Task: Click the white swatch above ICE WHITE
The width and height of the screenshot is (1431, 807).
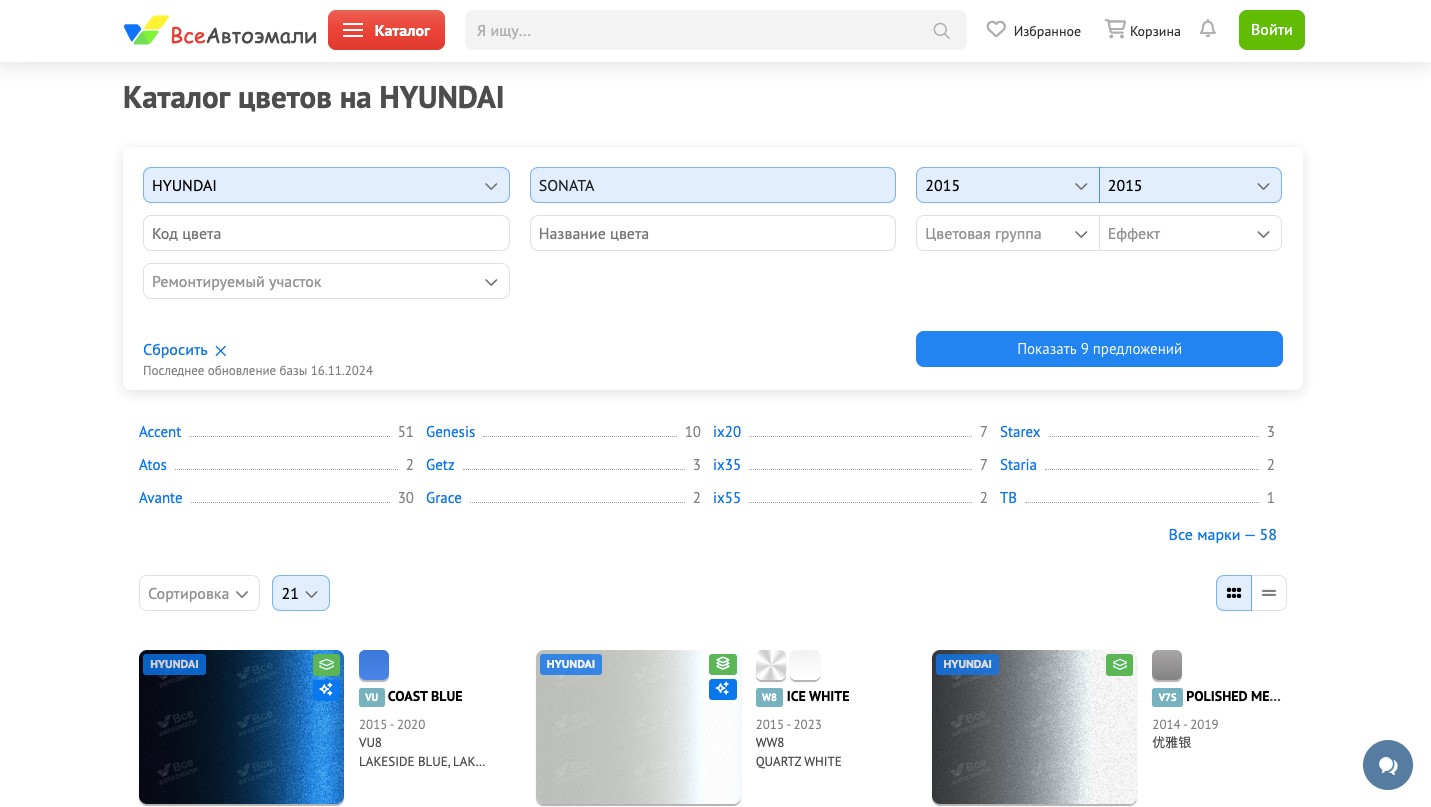Action: [805, 665]
